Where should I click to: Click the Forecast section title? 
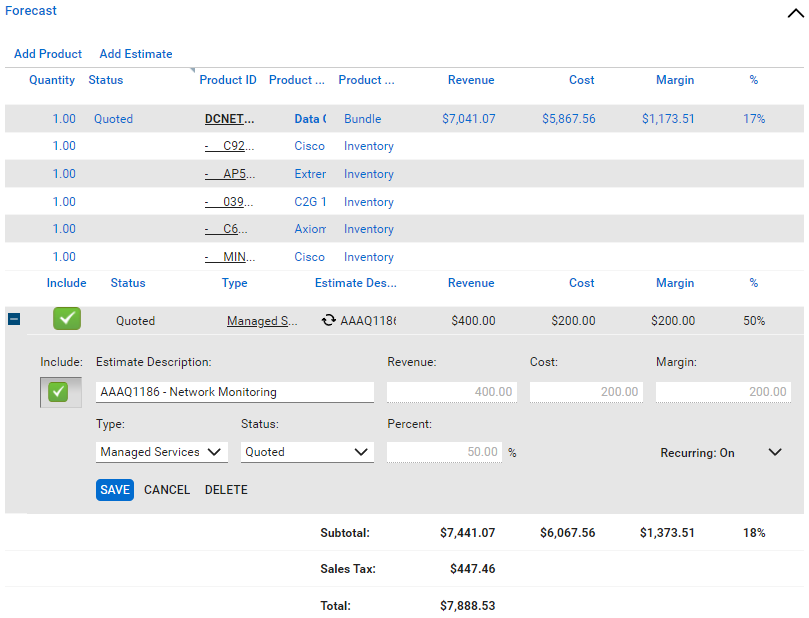[31, 11]
